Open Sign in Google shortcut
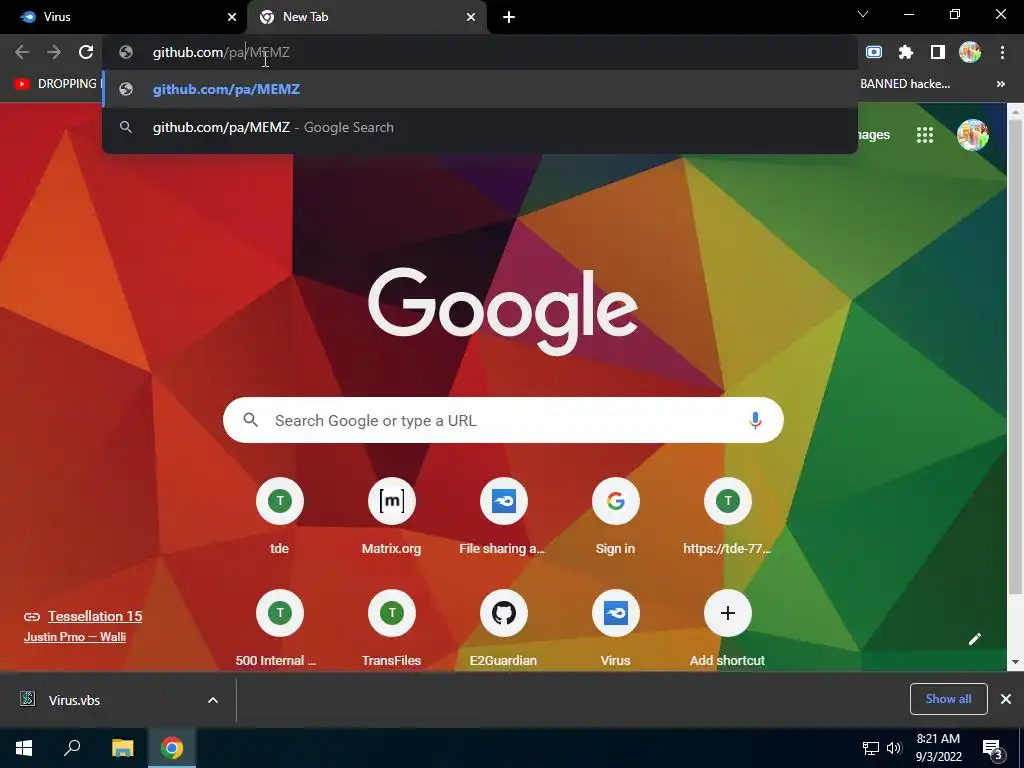1024x768 pixels. pyautogui.click(x=615, y=516)
